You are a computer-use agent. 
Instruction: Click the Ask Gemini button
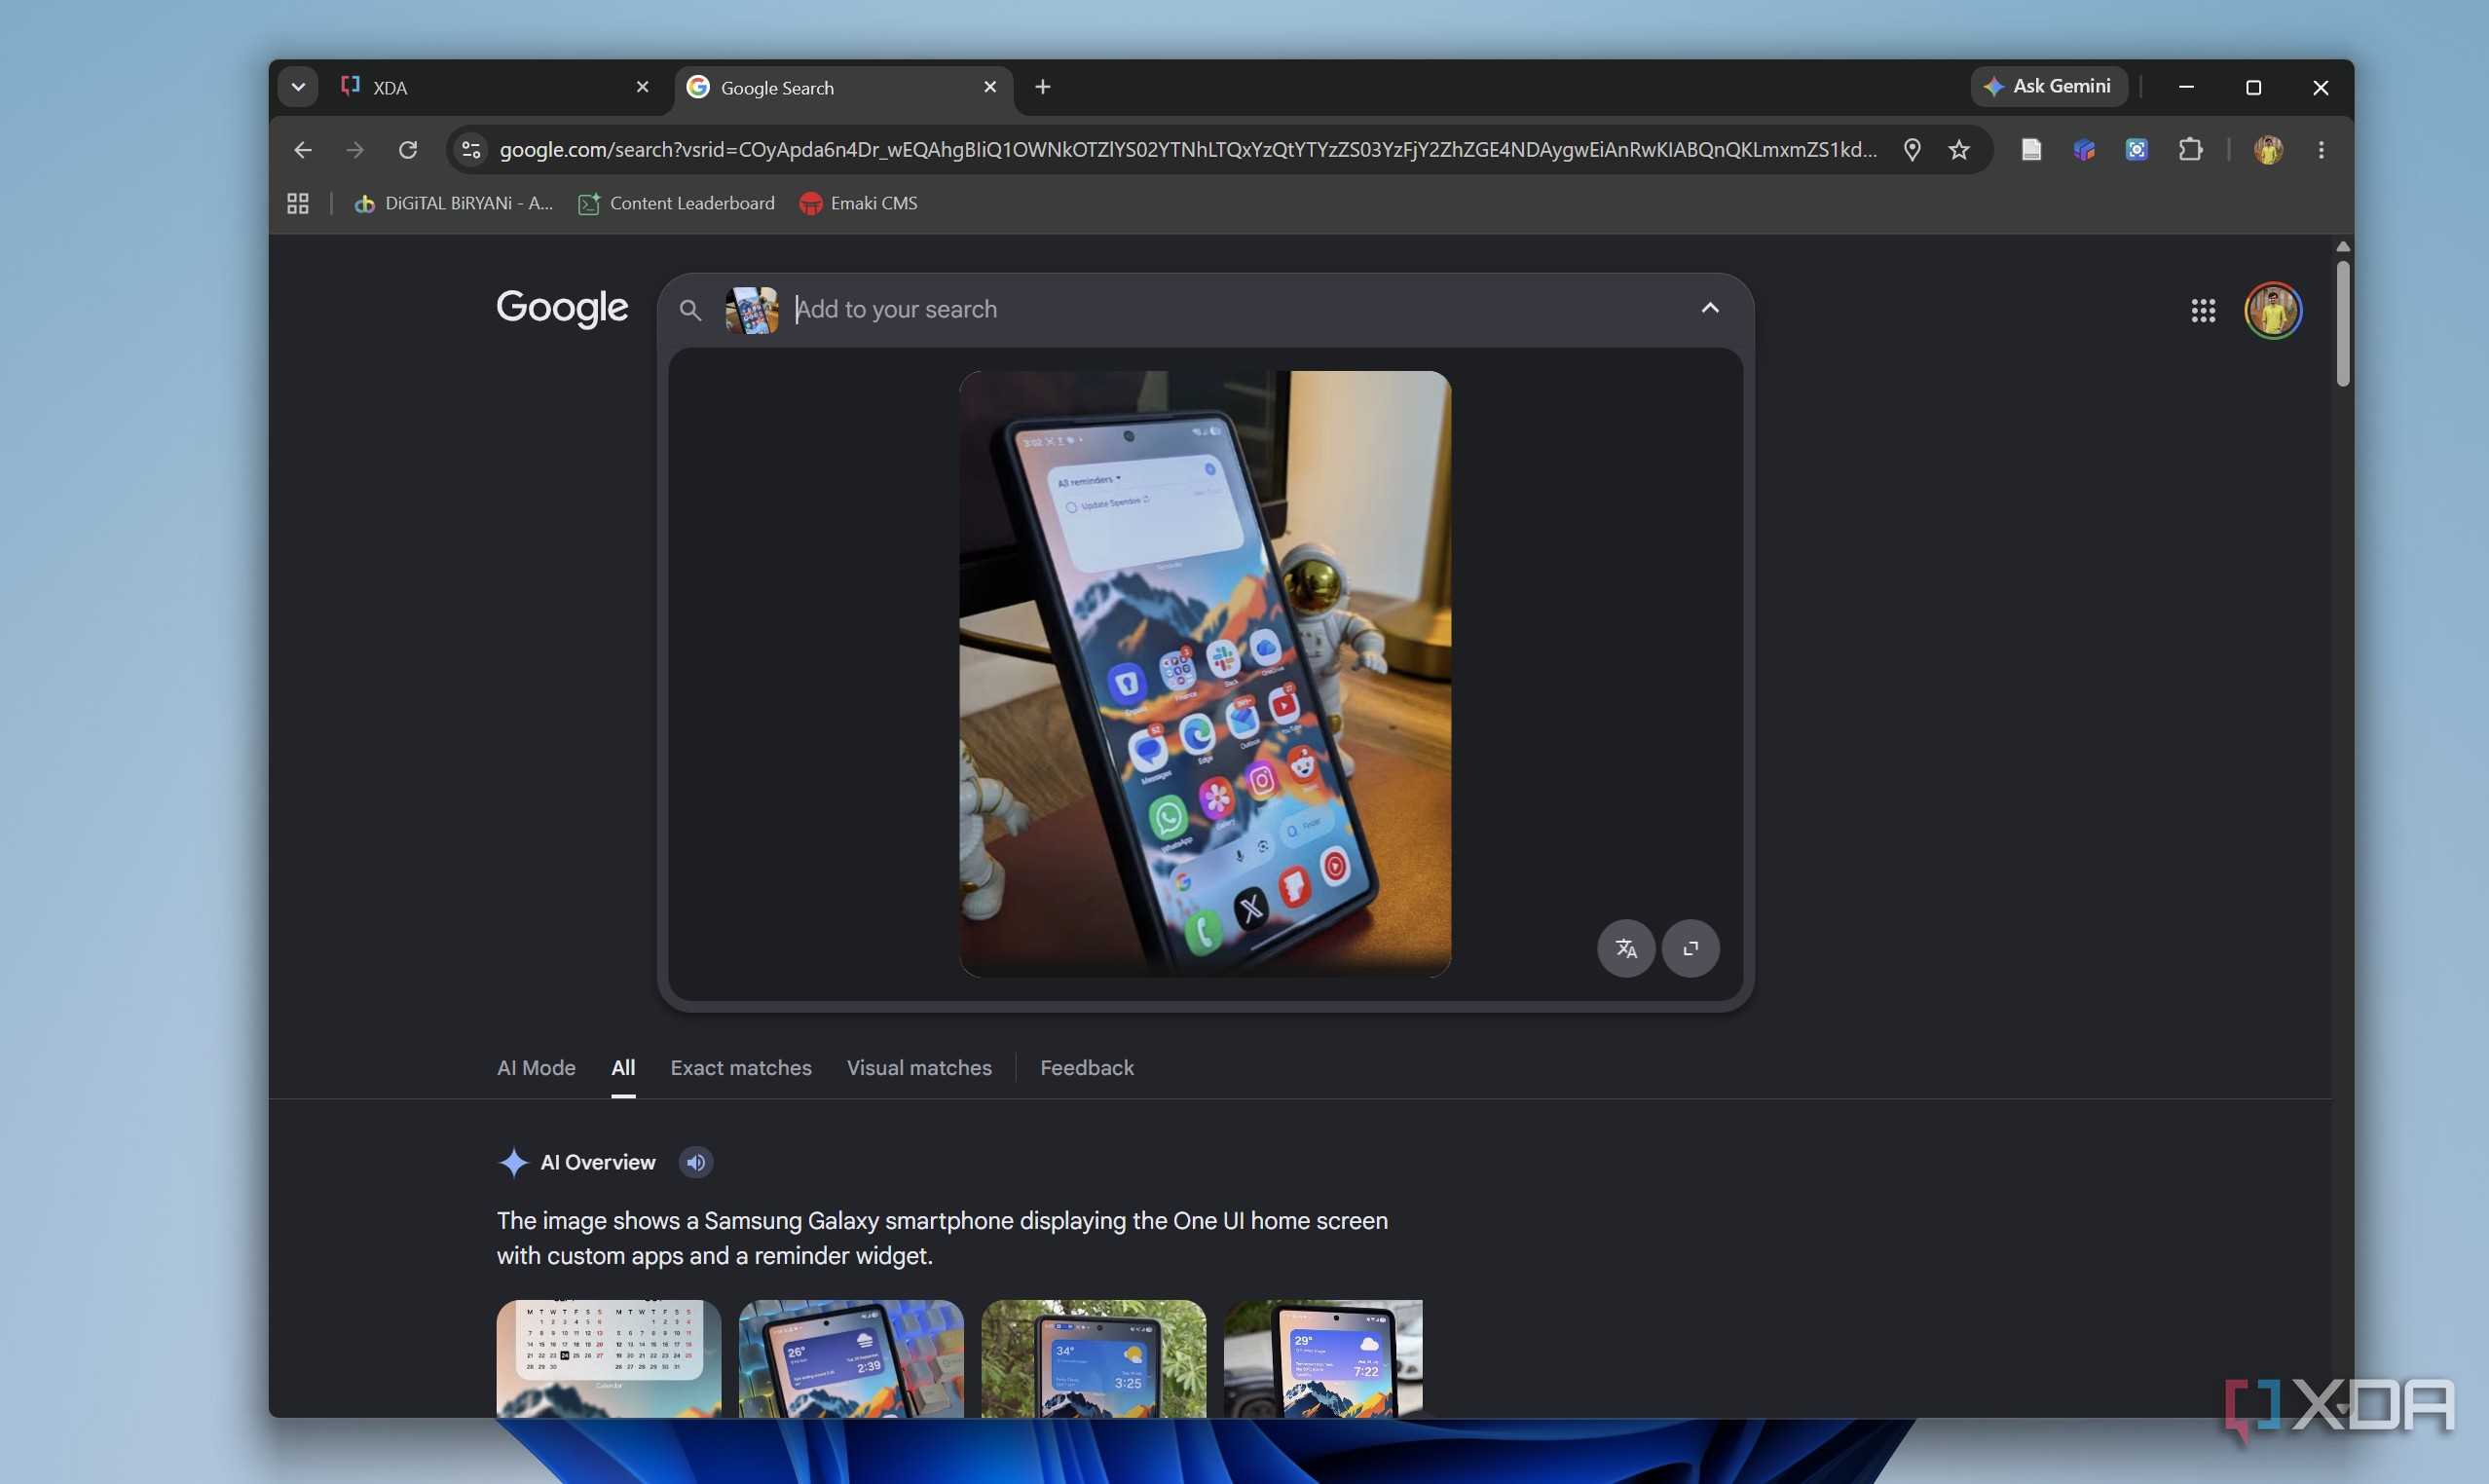[2049, 87]
